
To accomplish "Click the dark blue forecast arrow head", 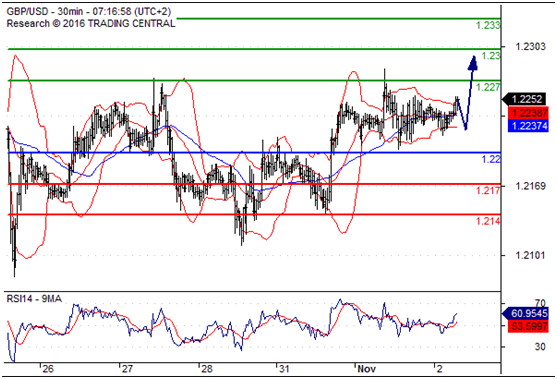I will [x=473, y=63].
